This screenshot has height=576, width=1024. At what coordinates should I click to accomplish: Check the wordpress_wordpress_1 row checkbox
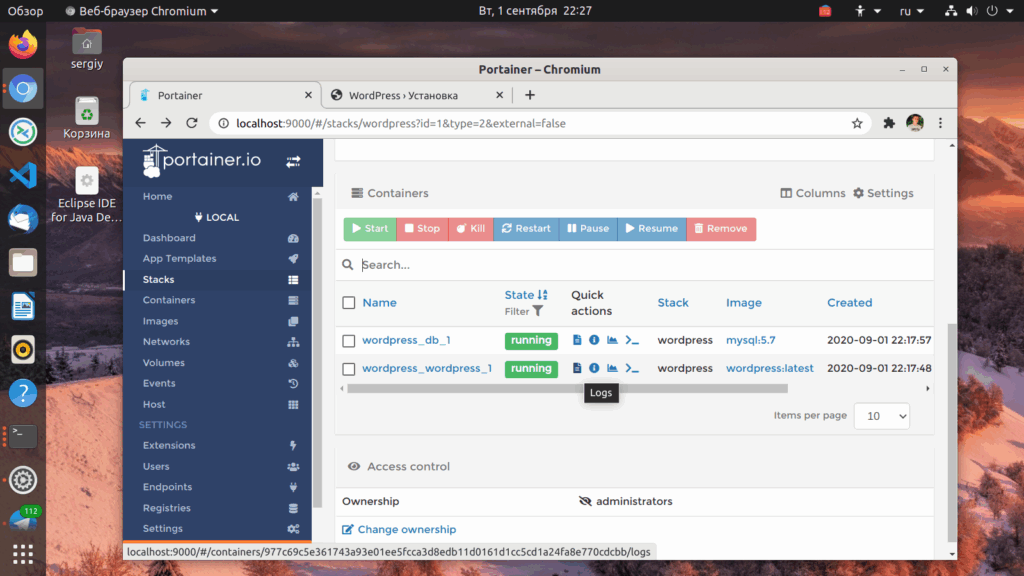[349, 369]
